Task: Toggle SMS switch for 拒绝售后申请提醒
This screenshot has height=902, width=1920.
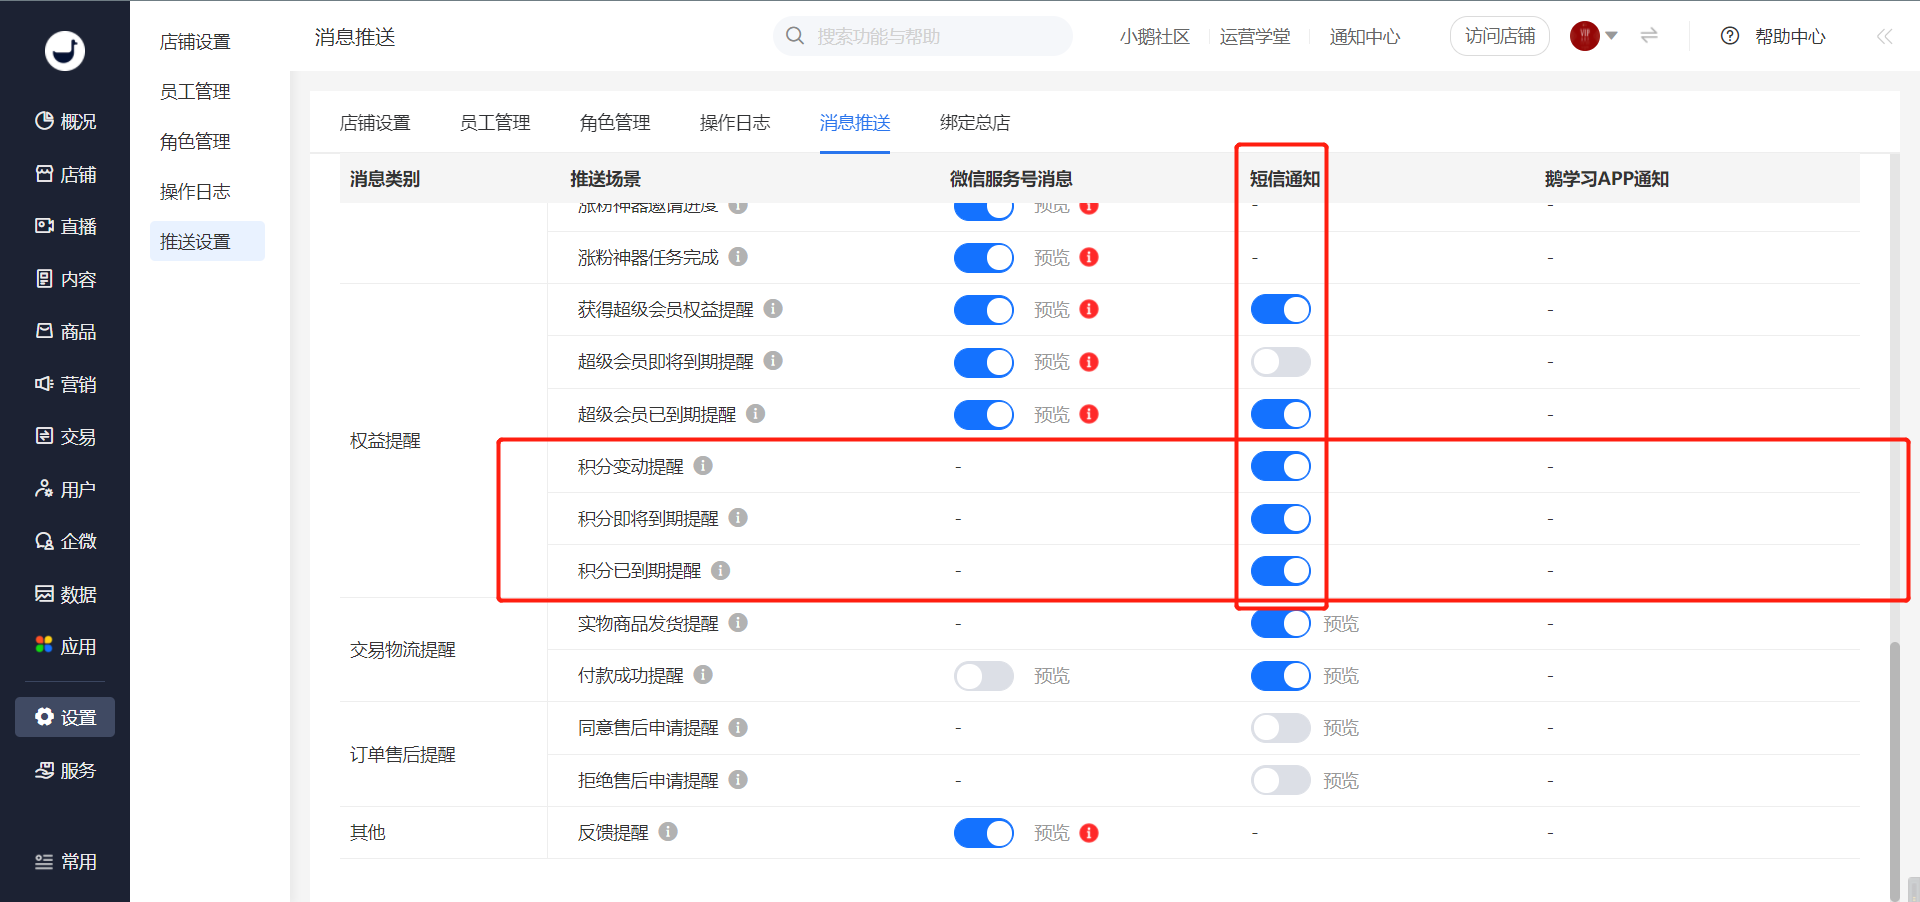Action: pos(1281,780)
